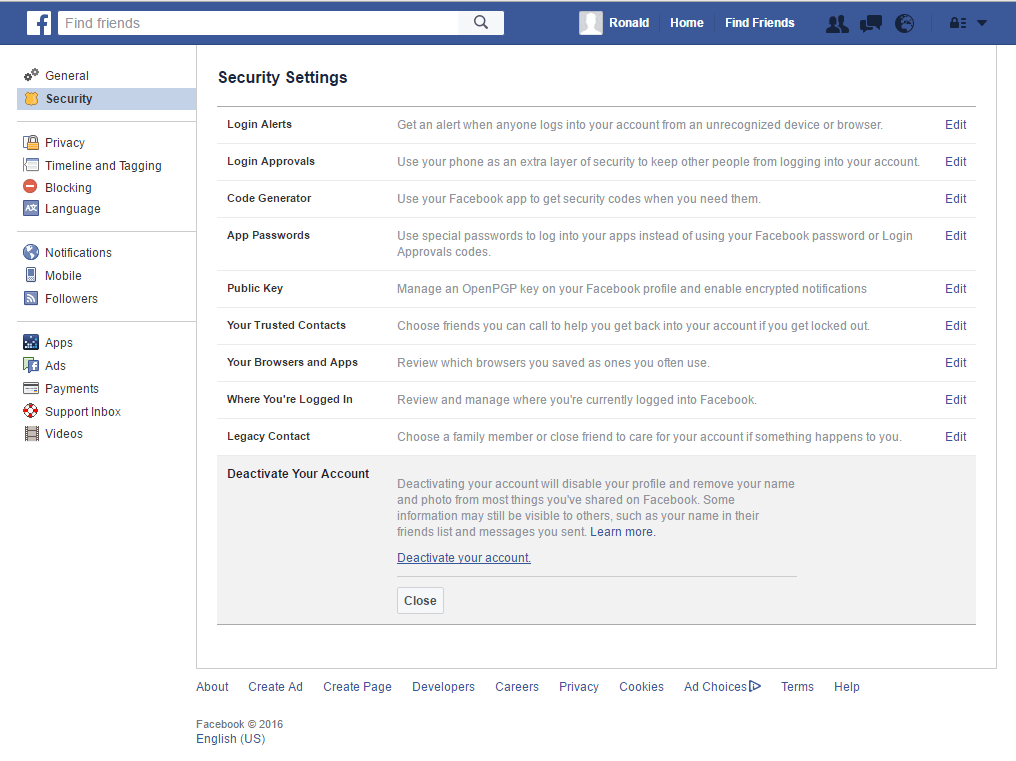1016x761 pixels.
Task: Click the Followers RSS icon
Action: pos(31,298)
